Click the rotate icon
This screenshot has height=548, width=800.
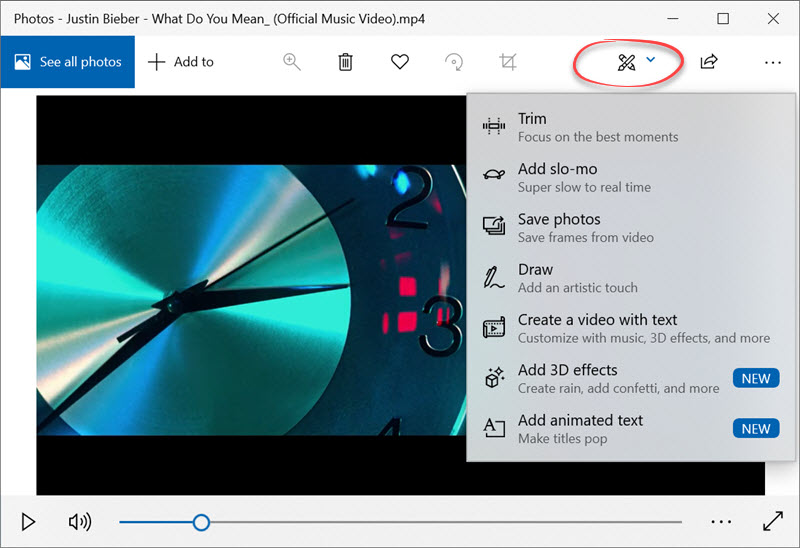454,62
